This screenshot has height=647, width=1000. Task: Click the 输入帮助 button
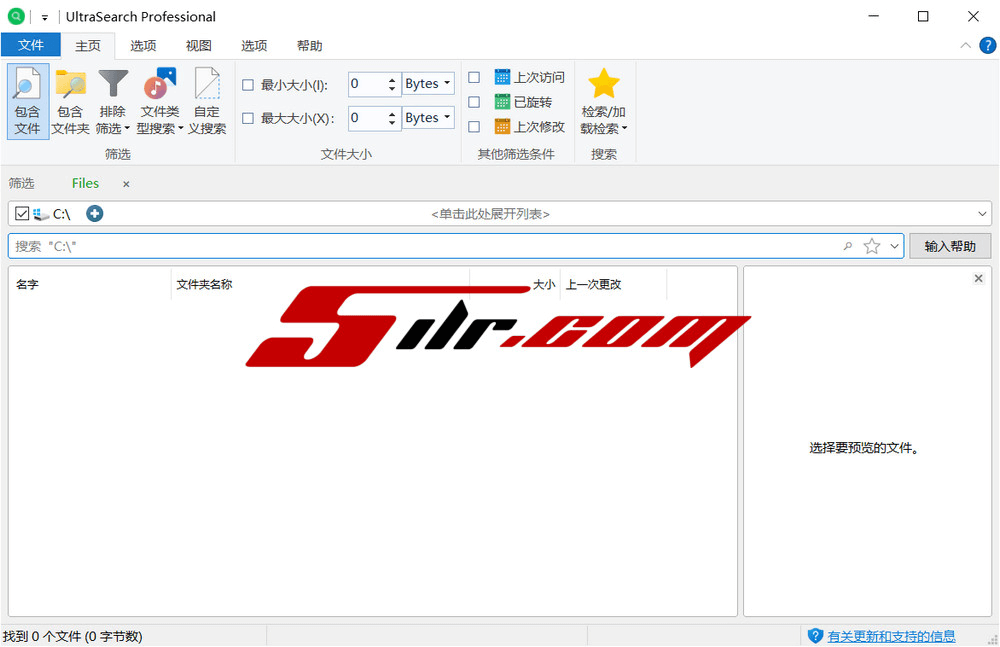coord(950,246)
